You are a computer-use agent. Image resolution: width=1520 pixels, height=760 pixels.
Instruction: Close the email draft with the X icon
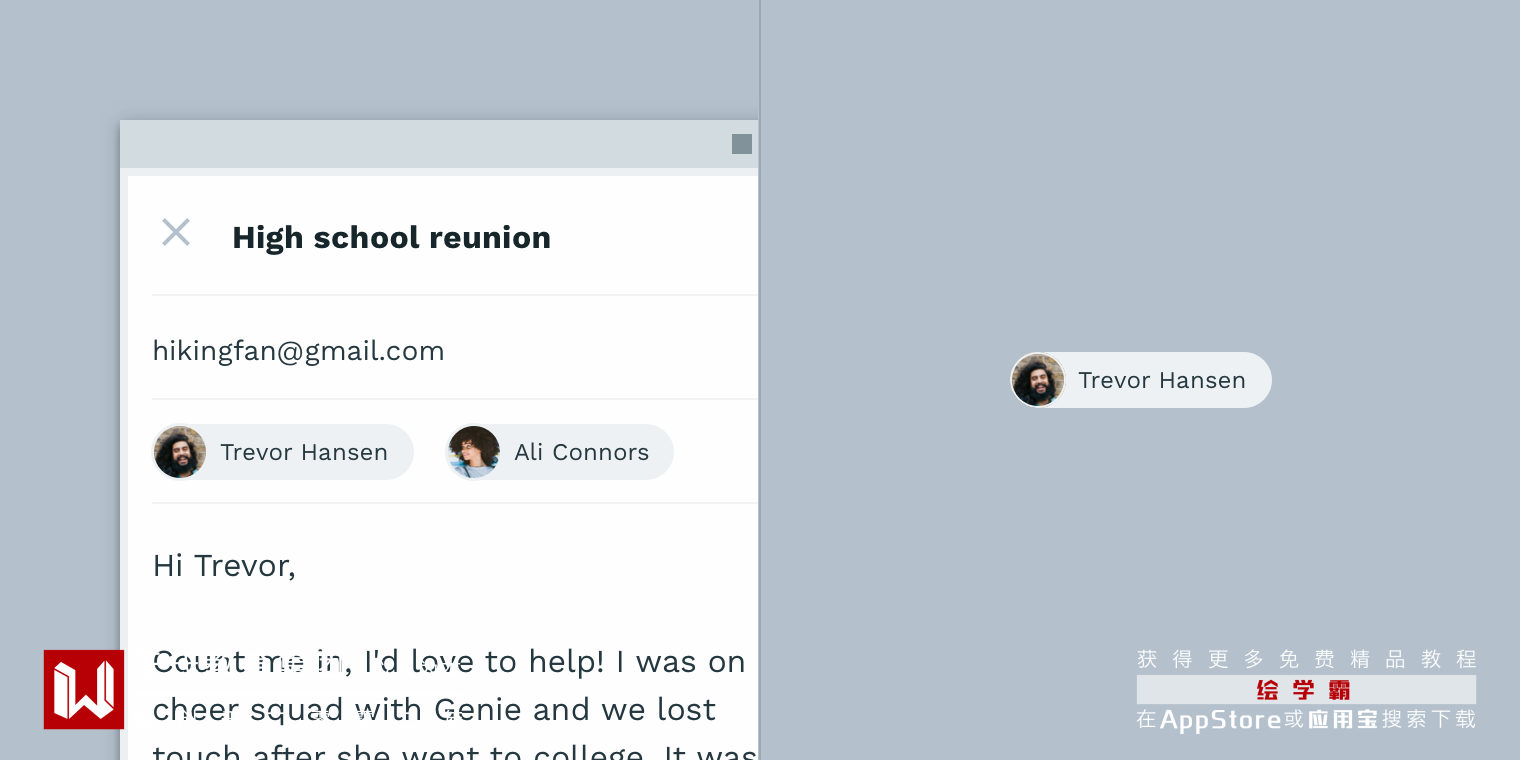click(176, 233)
